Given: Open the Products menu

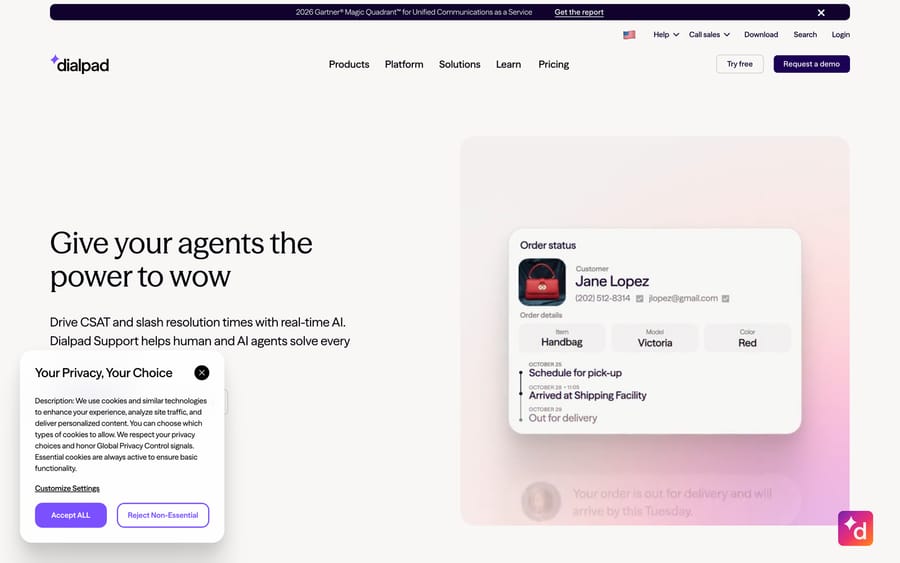Looking at the screenshot, I should click(349, 64).
